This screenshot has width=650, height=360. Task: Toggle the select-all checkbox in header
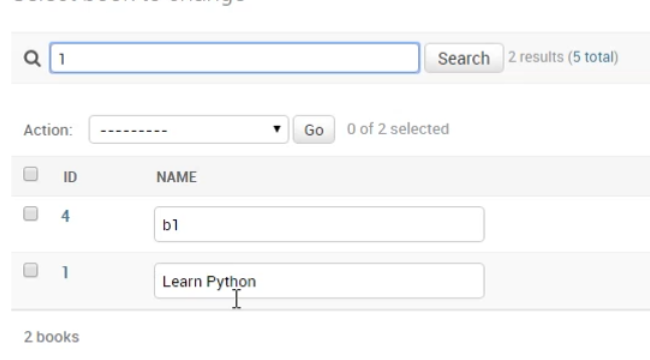(30, 174)
